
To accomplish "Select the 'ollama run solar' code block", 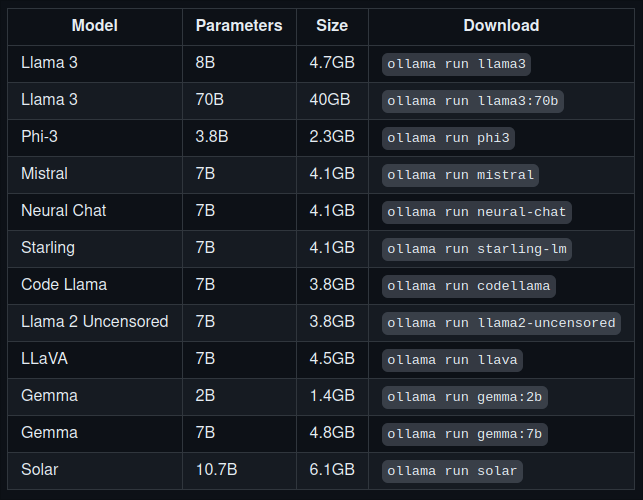I will tap(452, 471).
